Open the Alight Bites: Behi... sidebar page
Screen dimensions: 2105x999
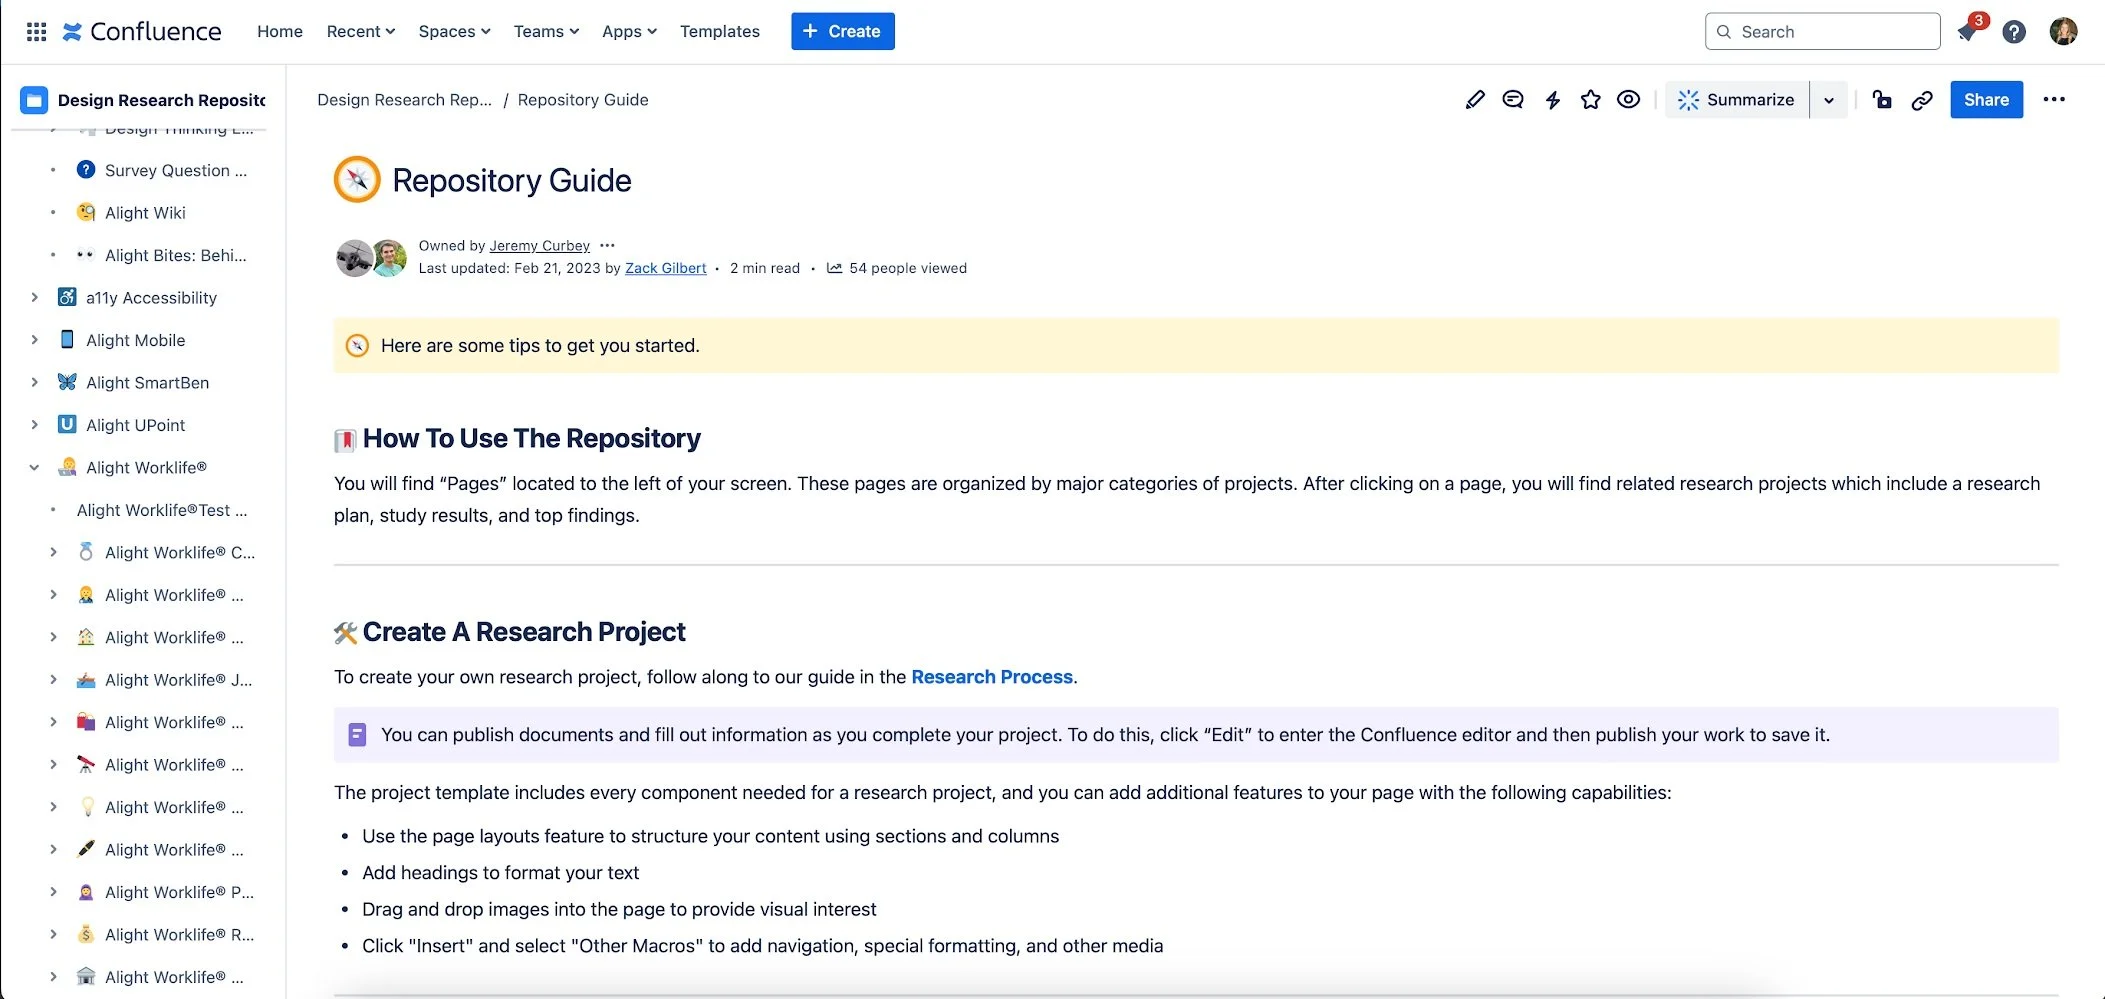pos(176,256)
